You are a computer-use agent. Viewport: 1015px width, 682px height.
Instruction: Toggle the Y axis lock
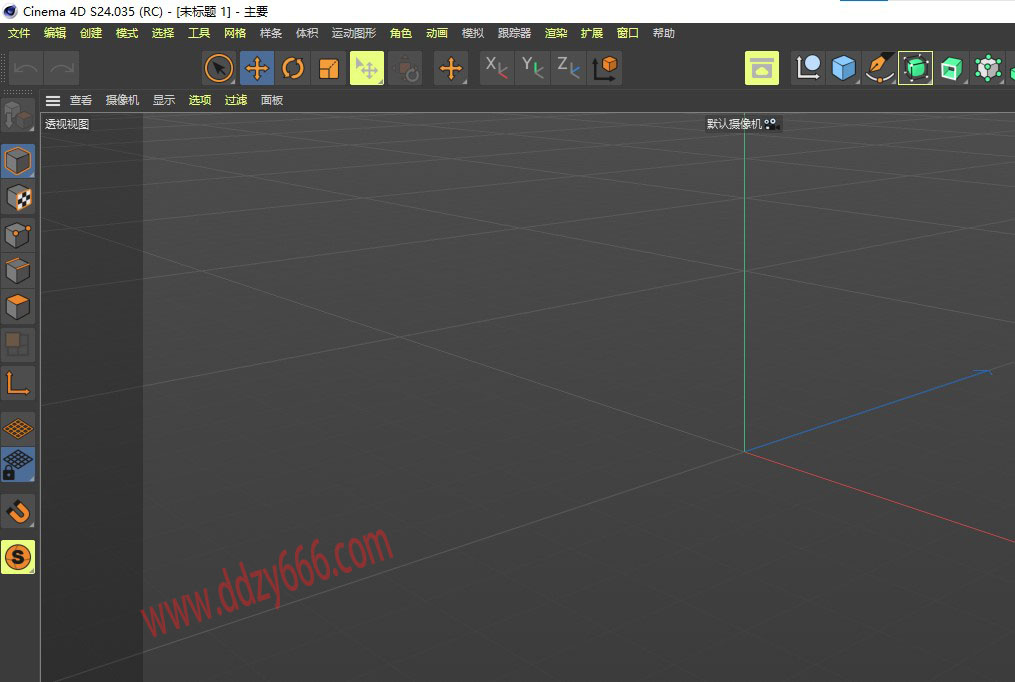pos(532,68)
